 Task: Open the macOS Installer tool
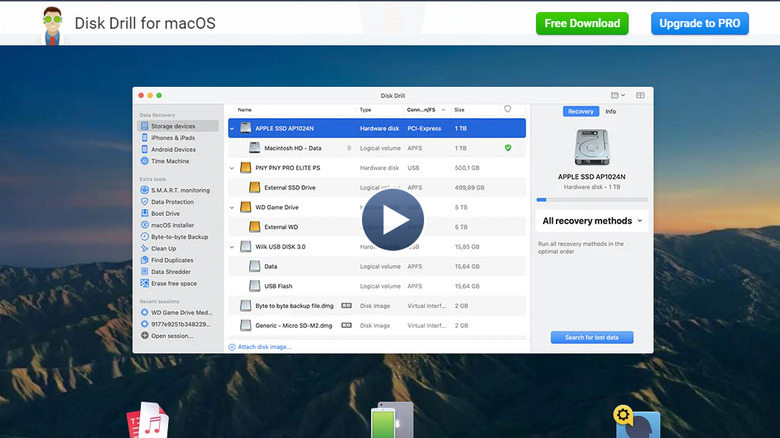pos(172,225)
